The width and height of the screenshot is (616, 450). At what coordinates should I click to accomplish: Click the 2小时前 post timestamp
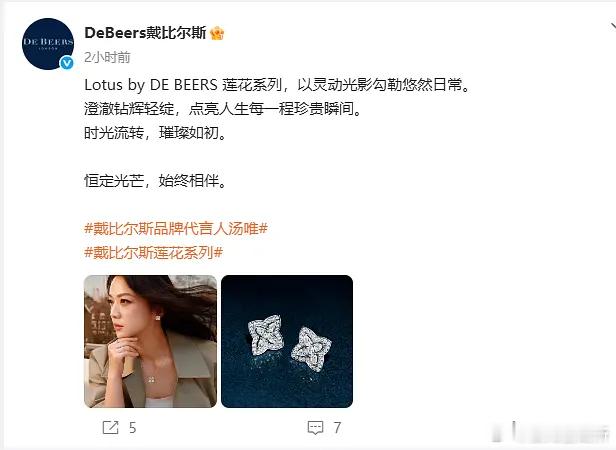pos(107,57)
